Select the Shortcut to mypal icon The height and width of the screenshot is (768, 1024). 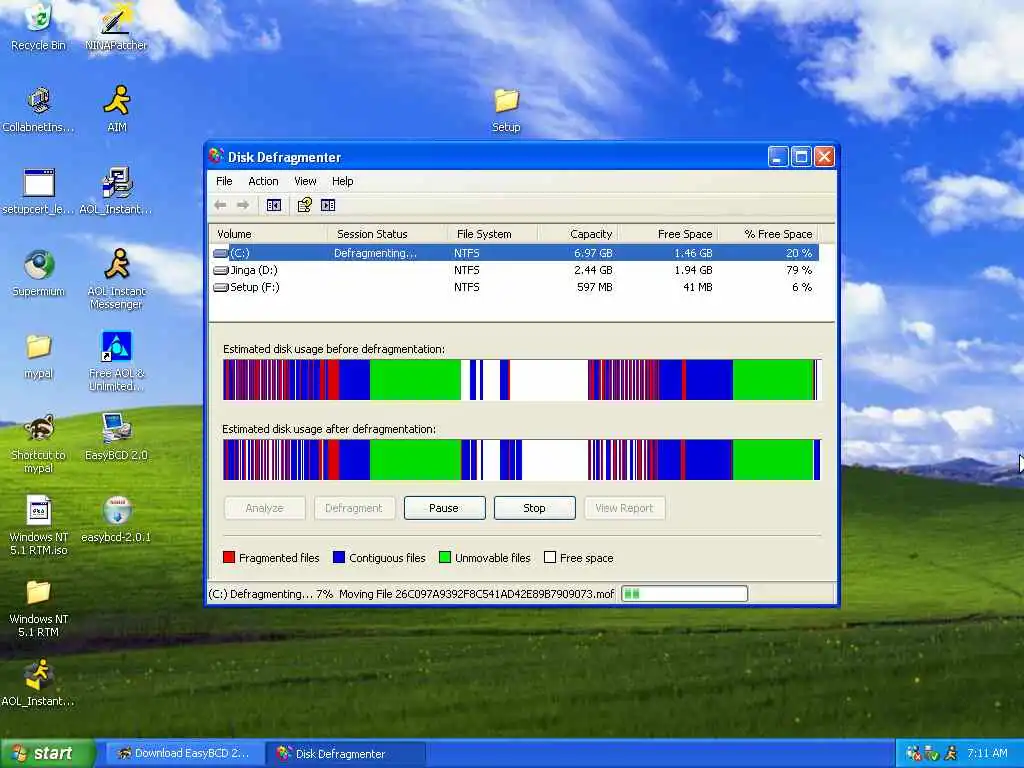tap(39, 443)
